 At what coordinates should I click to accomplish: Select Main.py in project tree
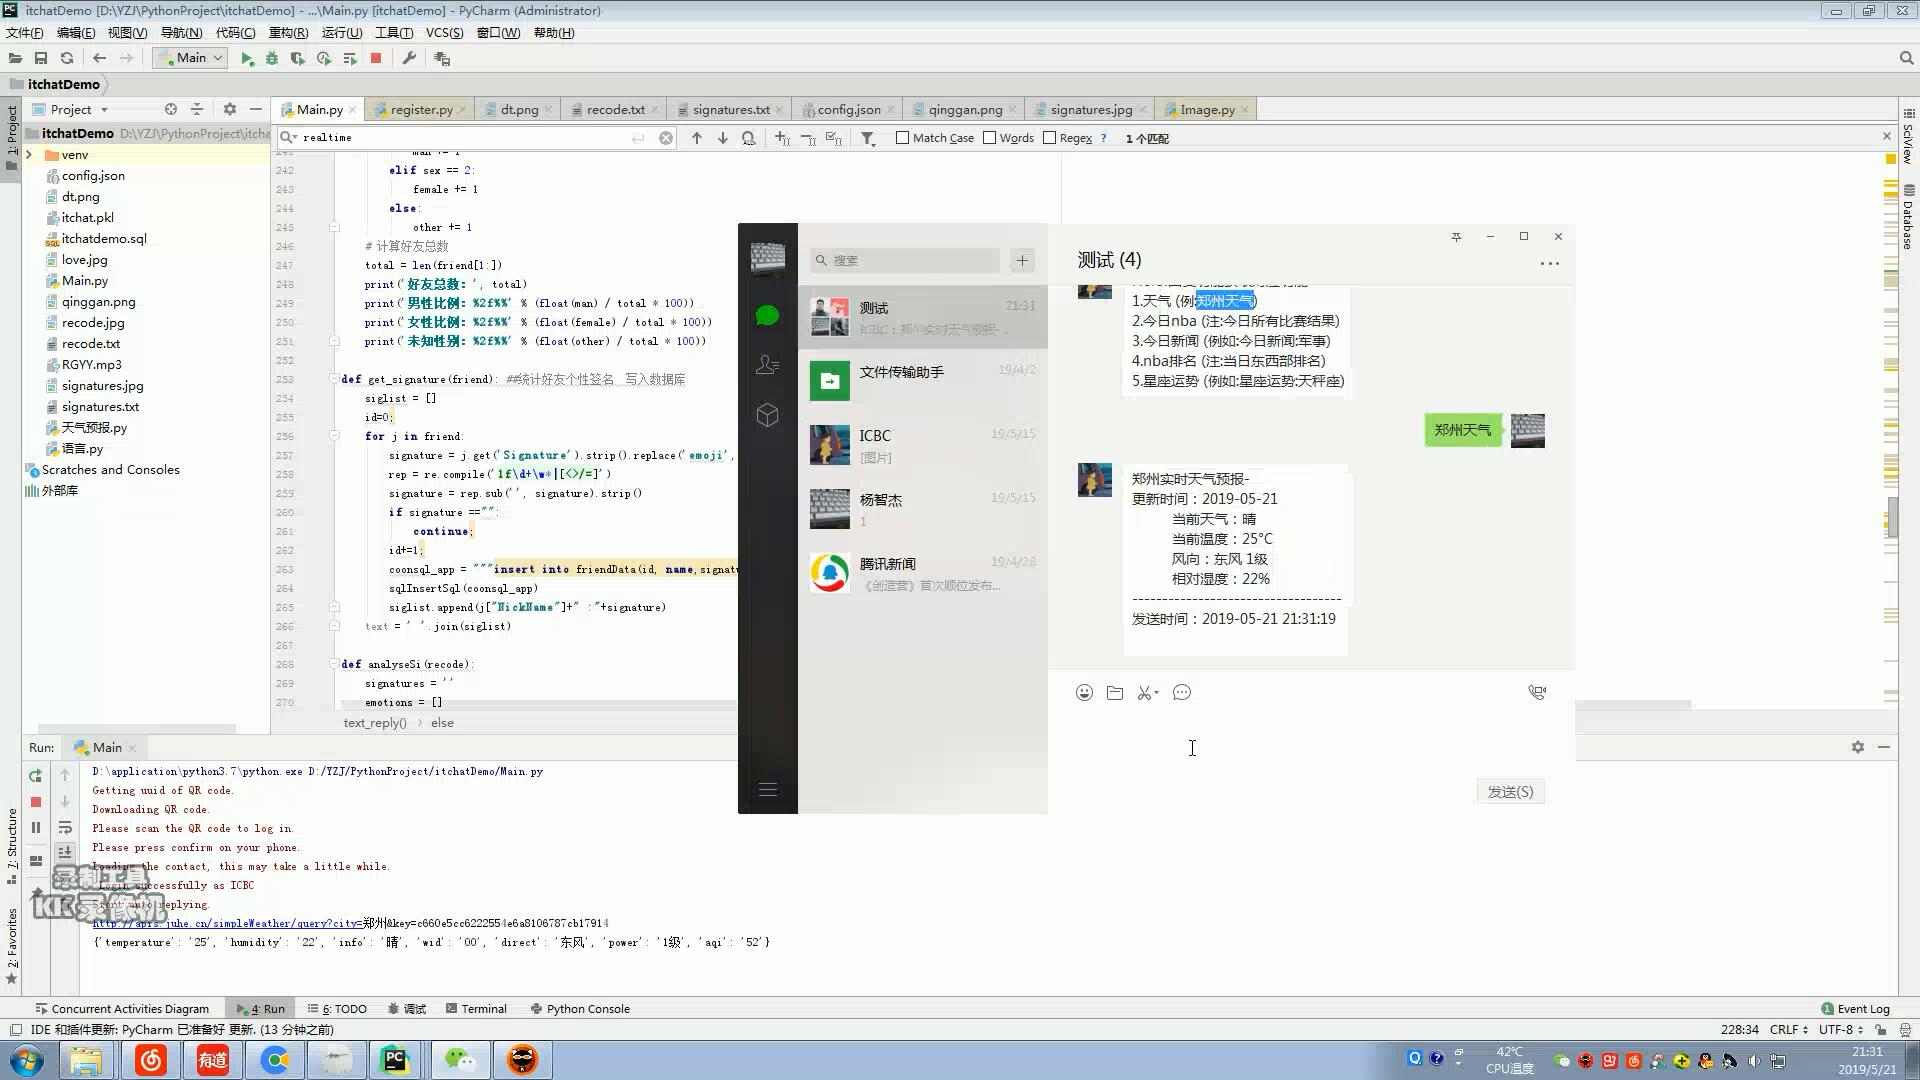point(85,281)
